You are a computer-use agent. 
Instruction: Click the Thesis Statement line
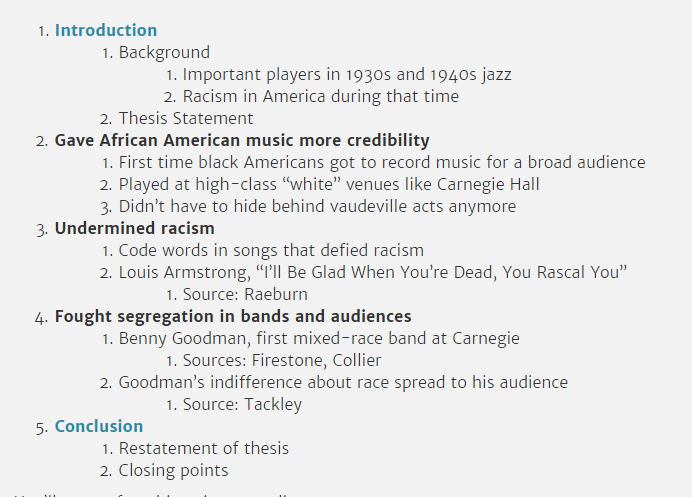click(x=186, y=118)
